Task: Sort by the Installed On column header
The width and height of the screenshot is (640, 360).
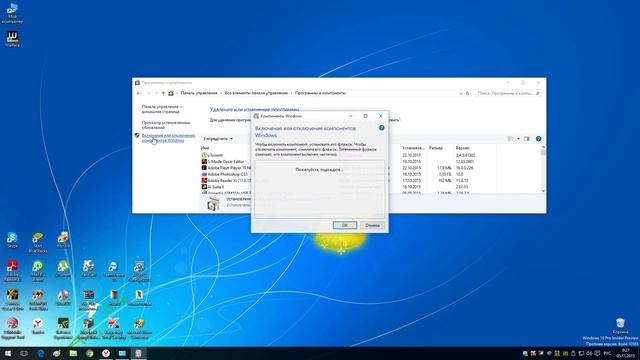Action: click(413, 148)
